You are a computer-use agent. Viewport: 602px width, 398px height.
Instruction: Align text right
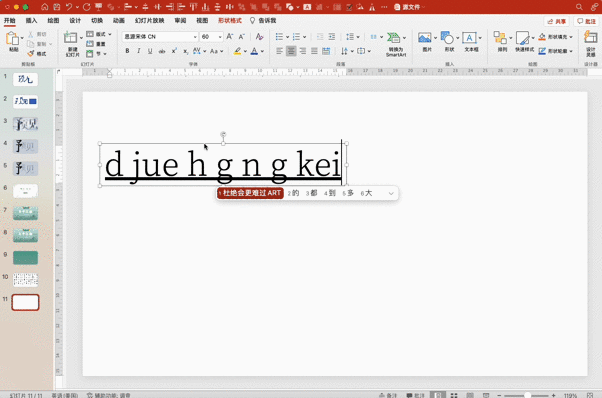[303, 51]
